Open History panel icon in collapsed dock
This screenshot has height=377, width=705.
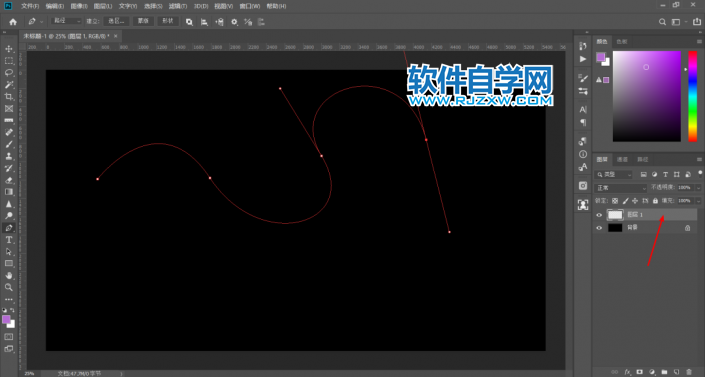pos(583,46)
